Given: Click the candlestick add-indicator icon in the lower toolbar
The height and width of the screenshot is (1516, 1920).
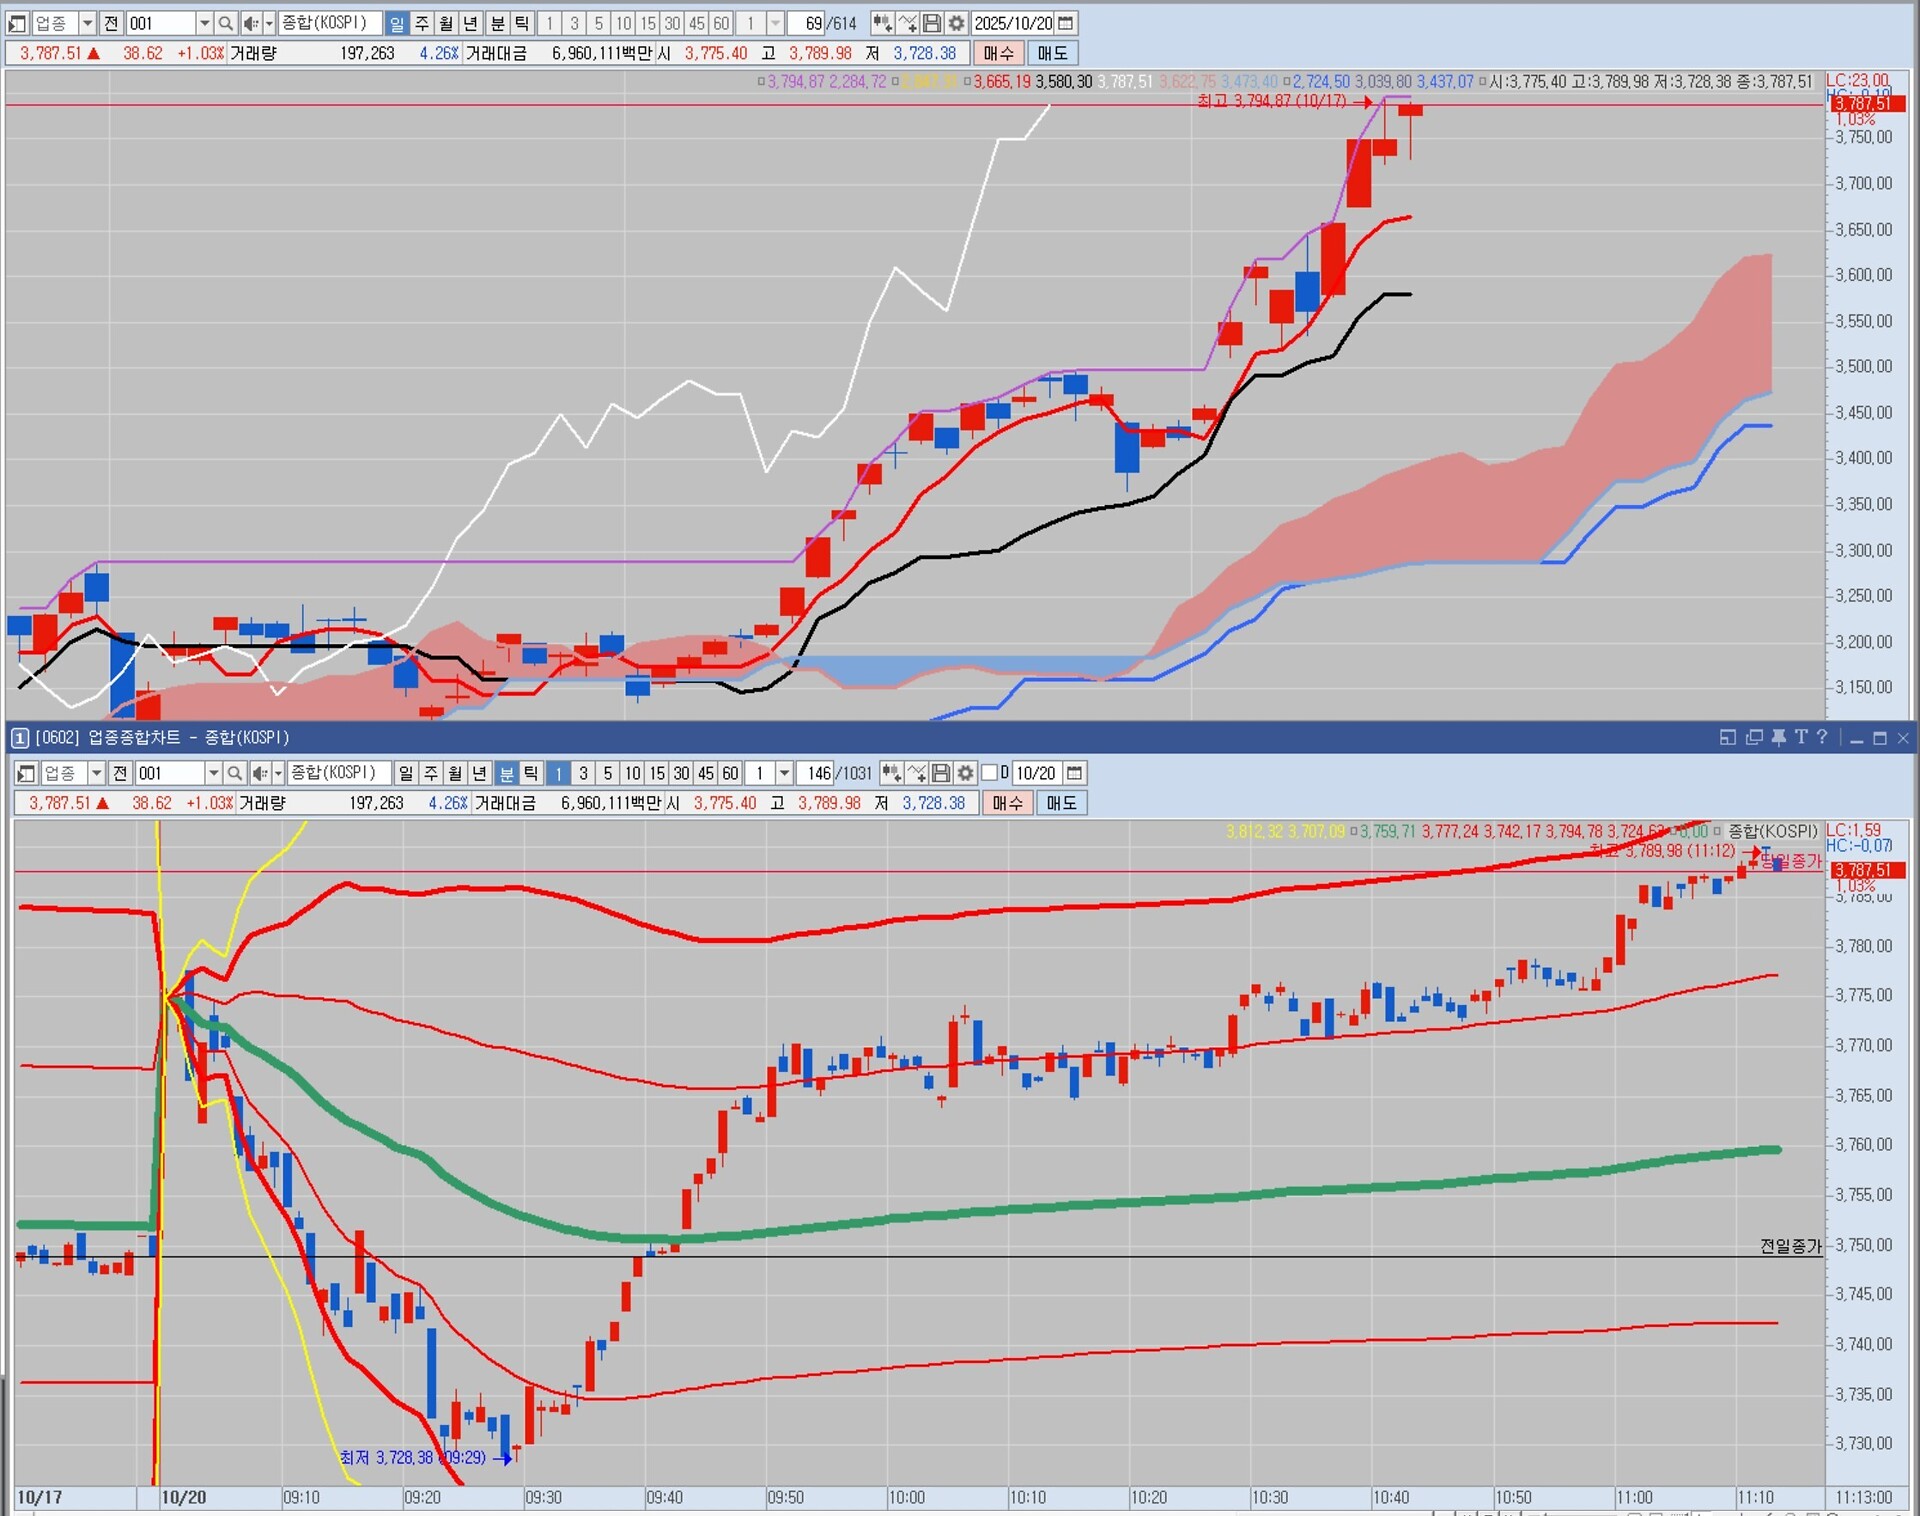Looking at the screenshot, I should [x=891, y=773].
